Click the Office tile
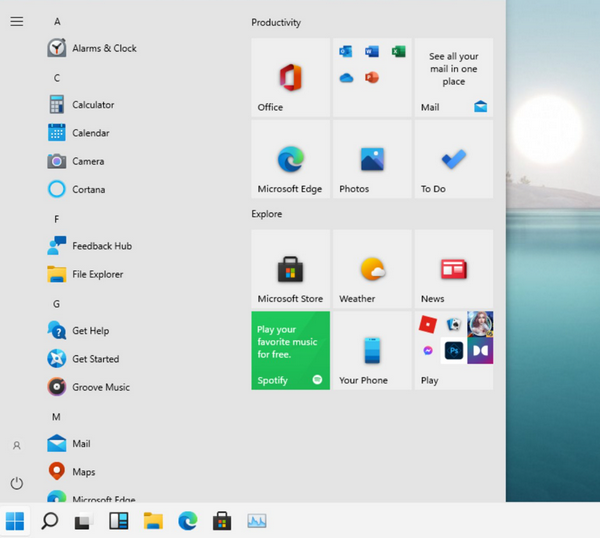Viewport: 600px width, 538px height. pos(290,77)
